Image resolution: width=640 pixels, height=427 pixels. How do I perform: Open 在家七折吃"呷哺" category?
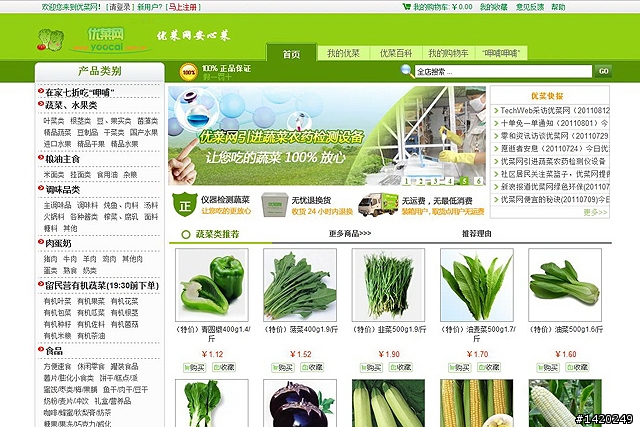(x=80, y=93)
